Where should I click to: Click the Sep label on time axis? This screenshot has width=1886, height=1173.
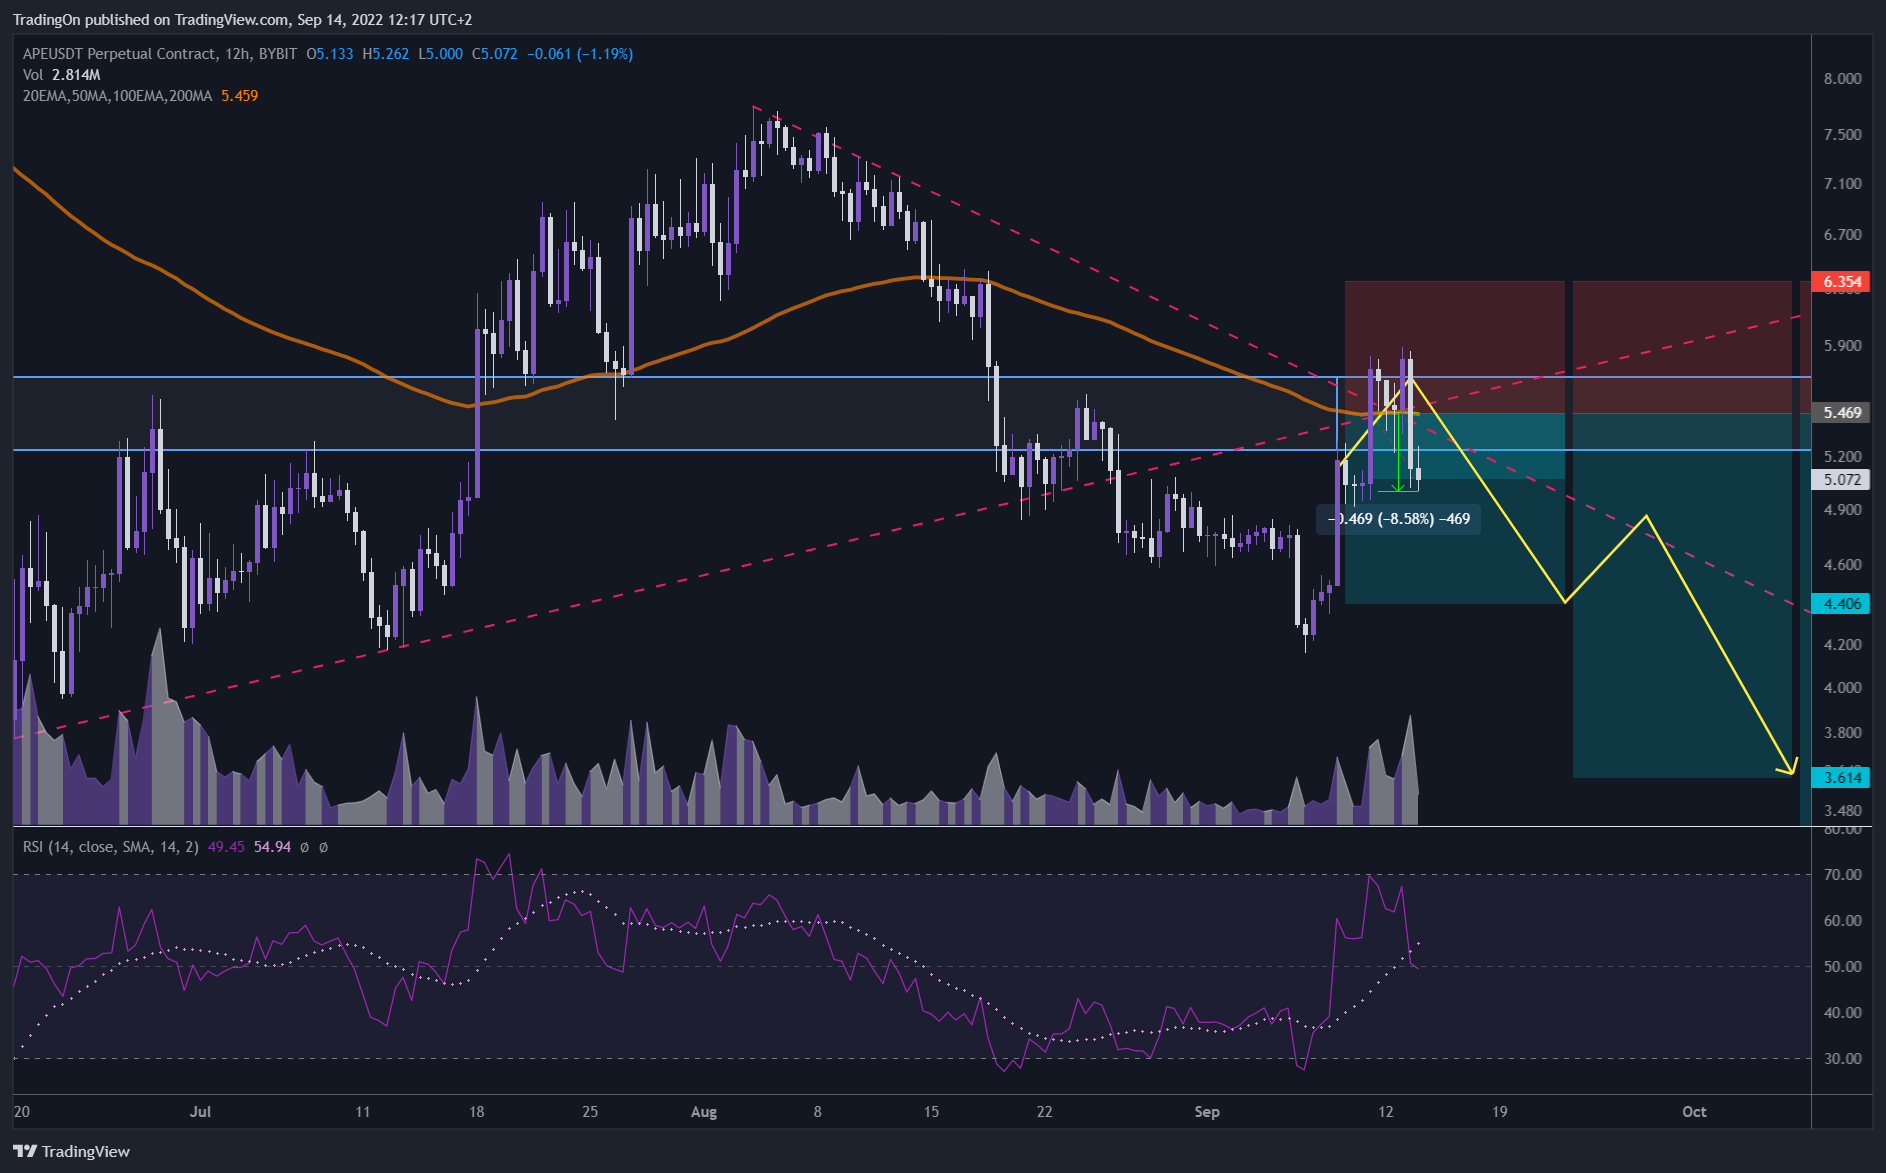click(x=1207, y=1112)
